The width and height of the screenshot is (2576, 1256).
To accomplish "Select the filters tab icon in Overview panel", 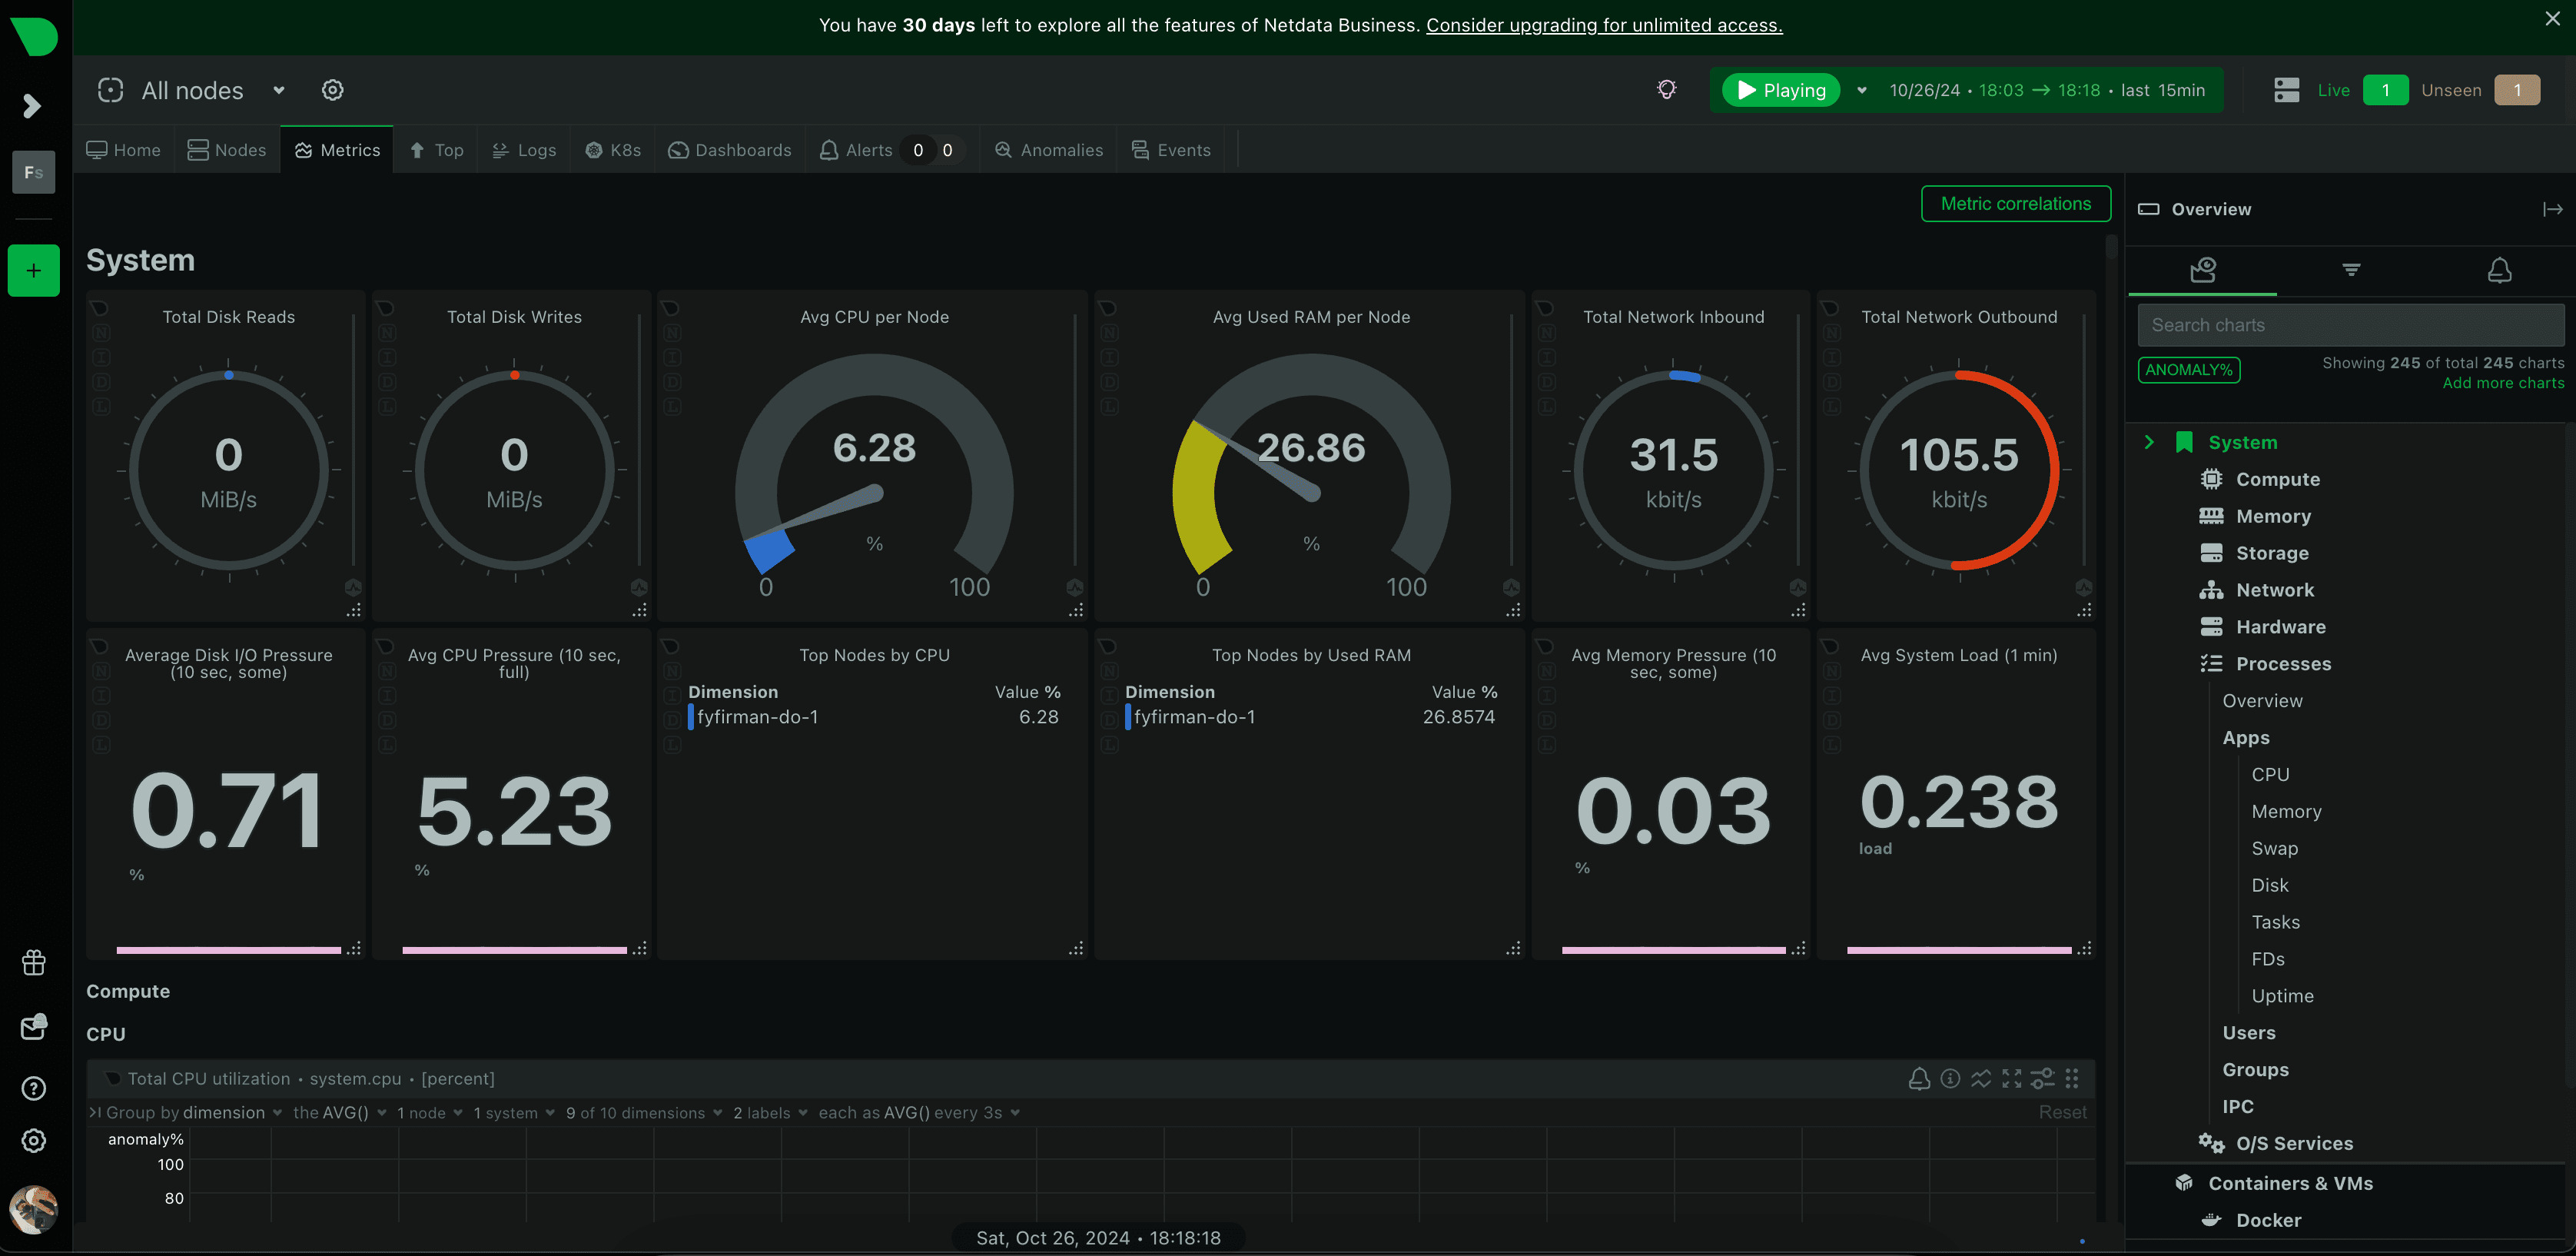I will point(2351,270).
